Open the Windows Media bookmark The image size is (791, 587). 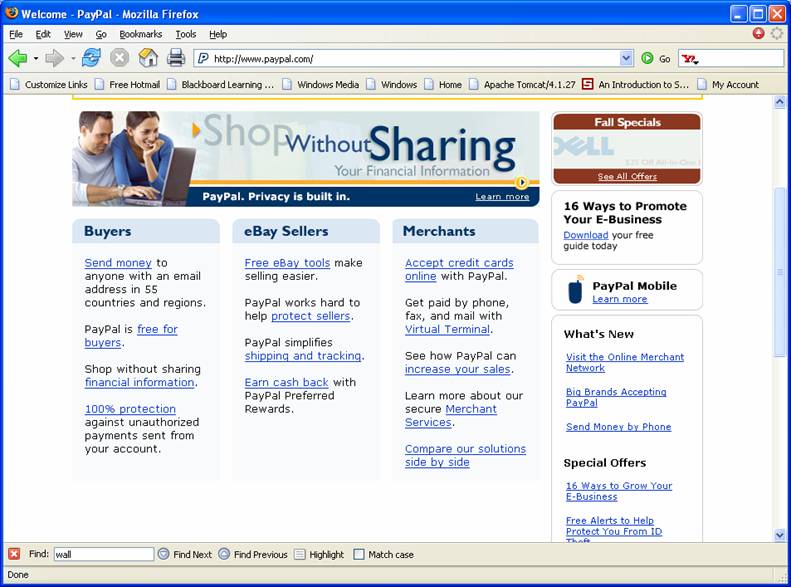click(x=321, y=85)
